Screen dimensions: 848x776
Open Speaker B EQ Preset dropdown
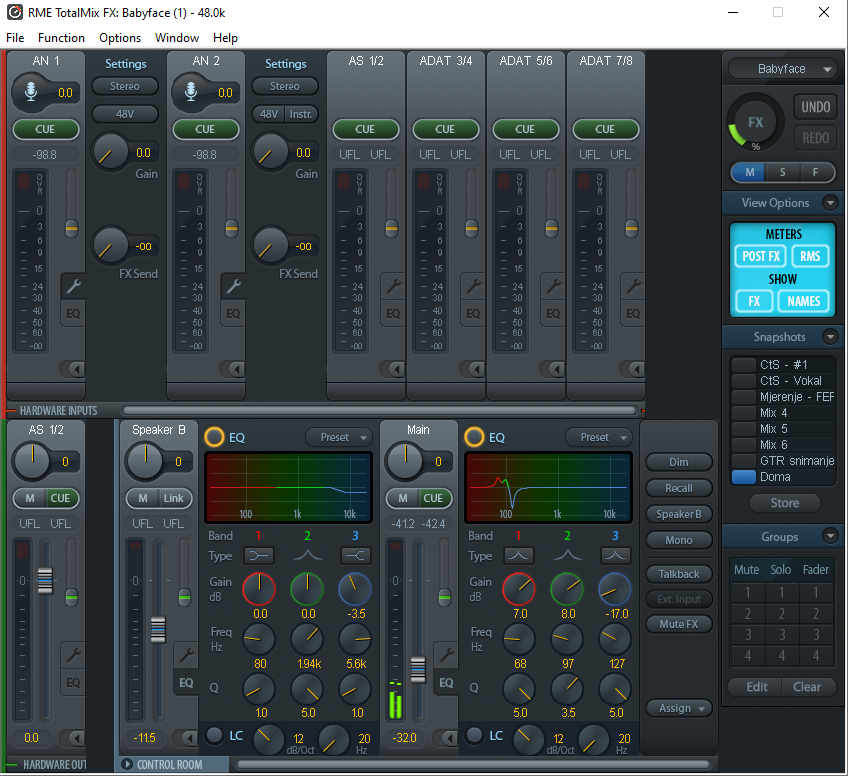(x=339, y=437)
